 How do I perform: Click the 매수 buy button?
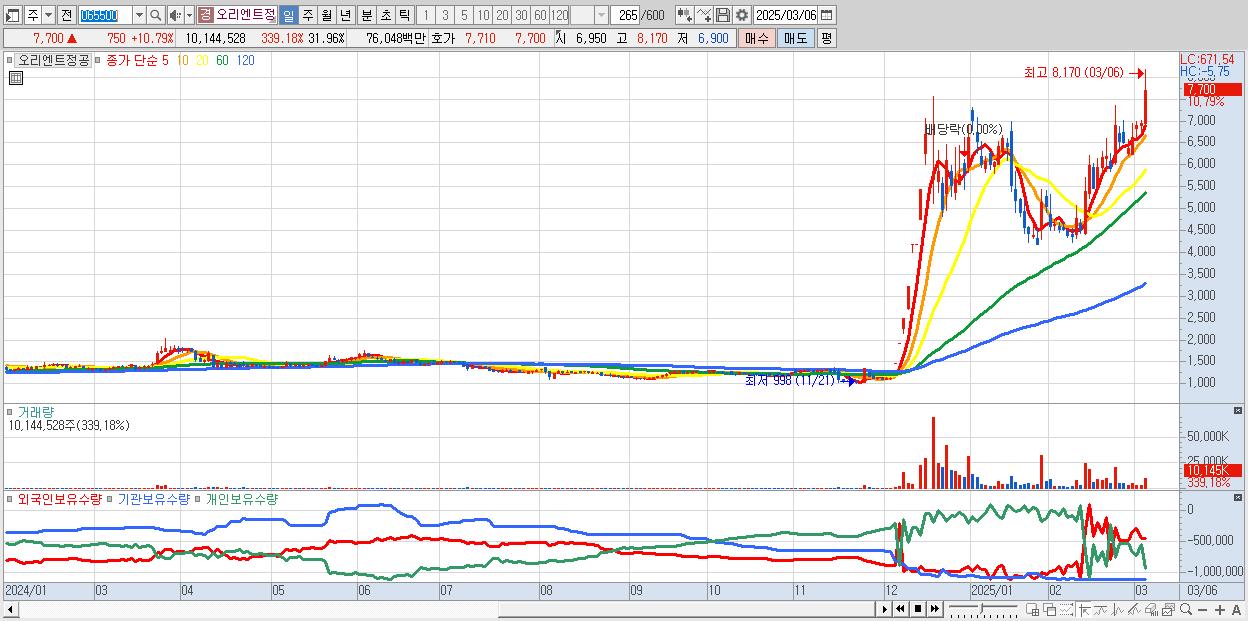click(x=757, y=38)
